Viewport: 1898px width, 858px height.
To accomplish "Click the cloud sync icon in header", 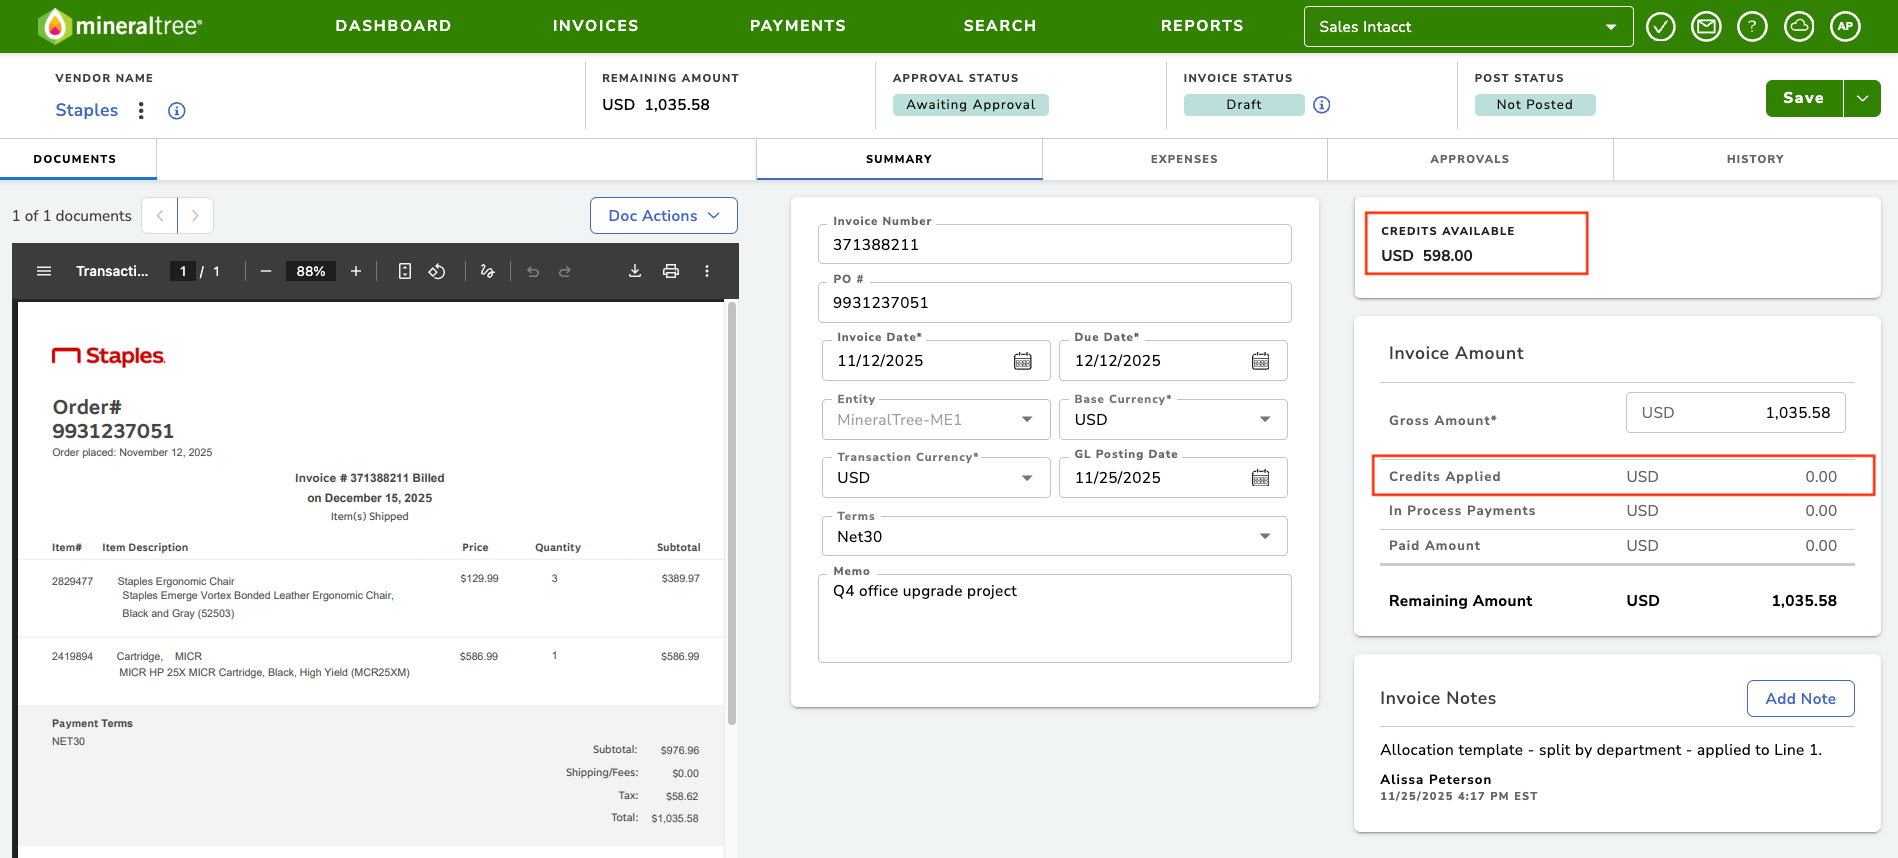I will pyautogui.click(x=1799, y=27).
